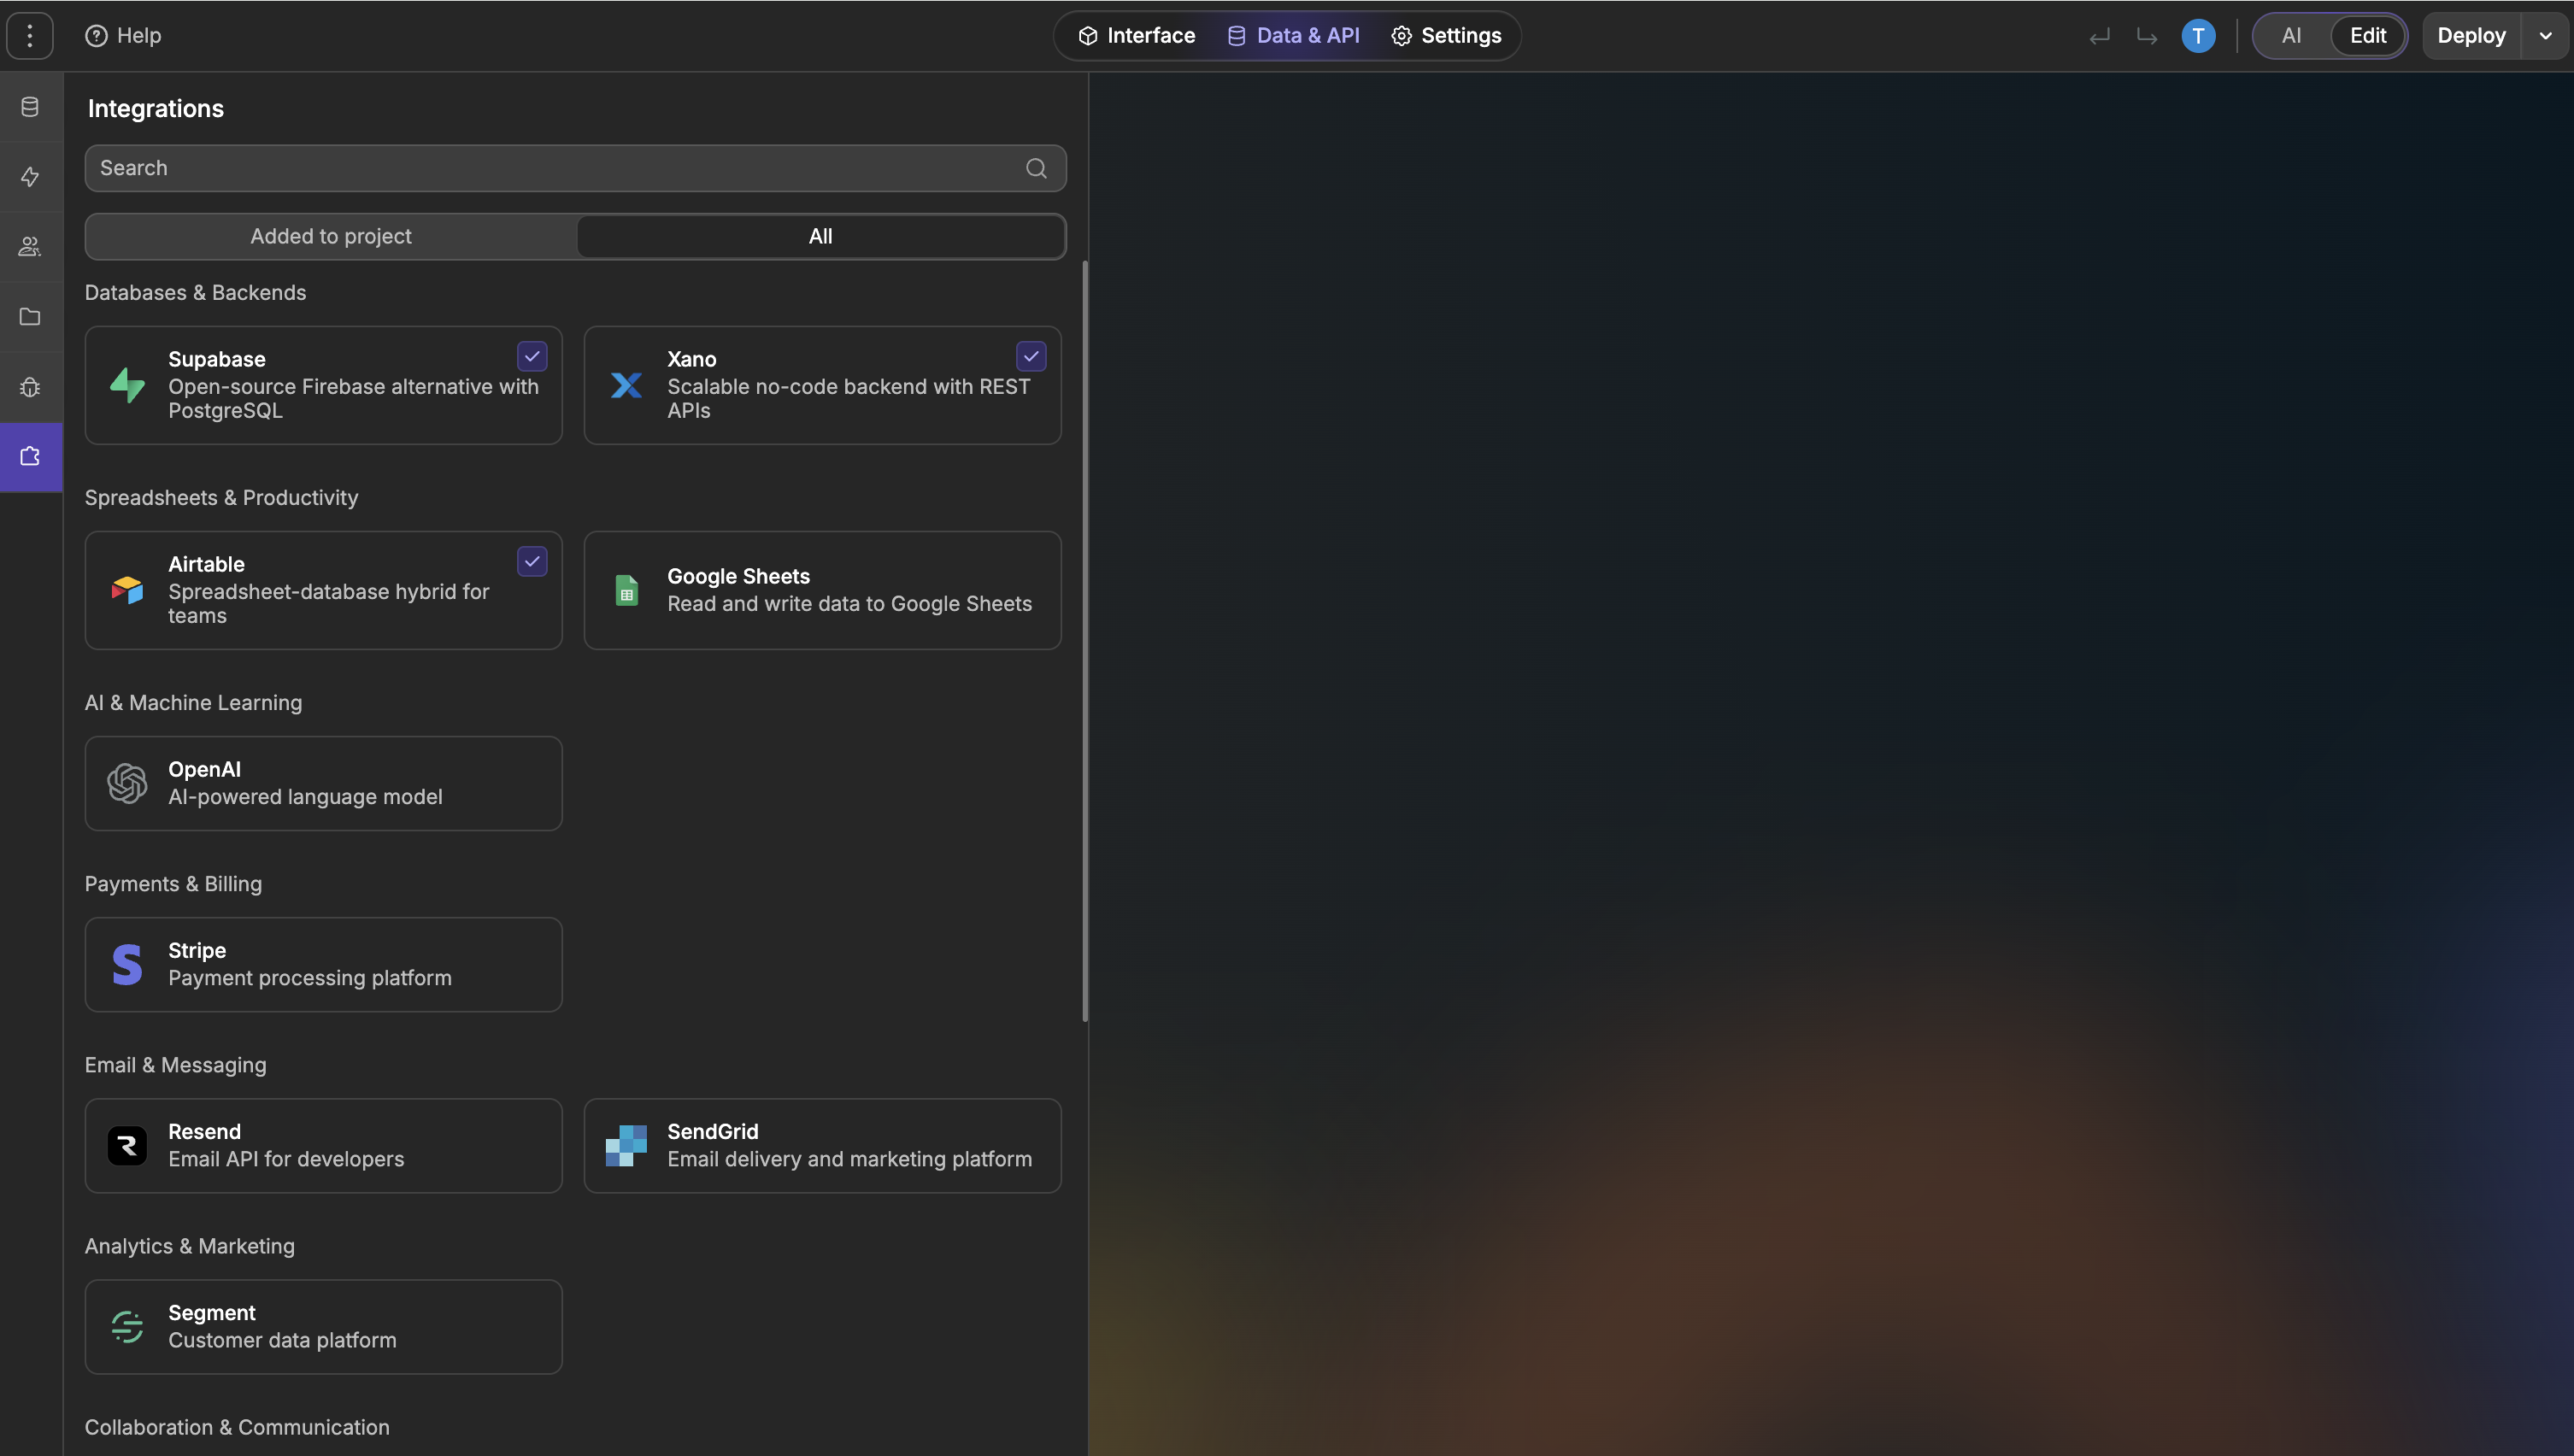Uncheck the Supabase integration checkbox

[532, 356]
